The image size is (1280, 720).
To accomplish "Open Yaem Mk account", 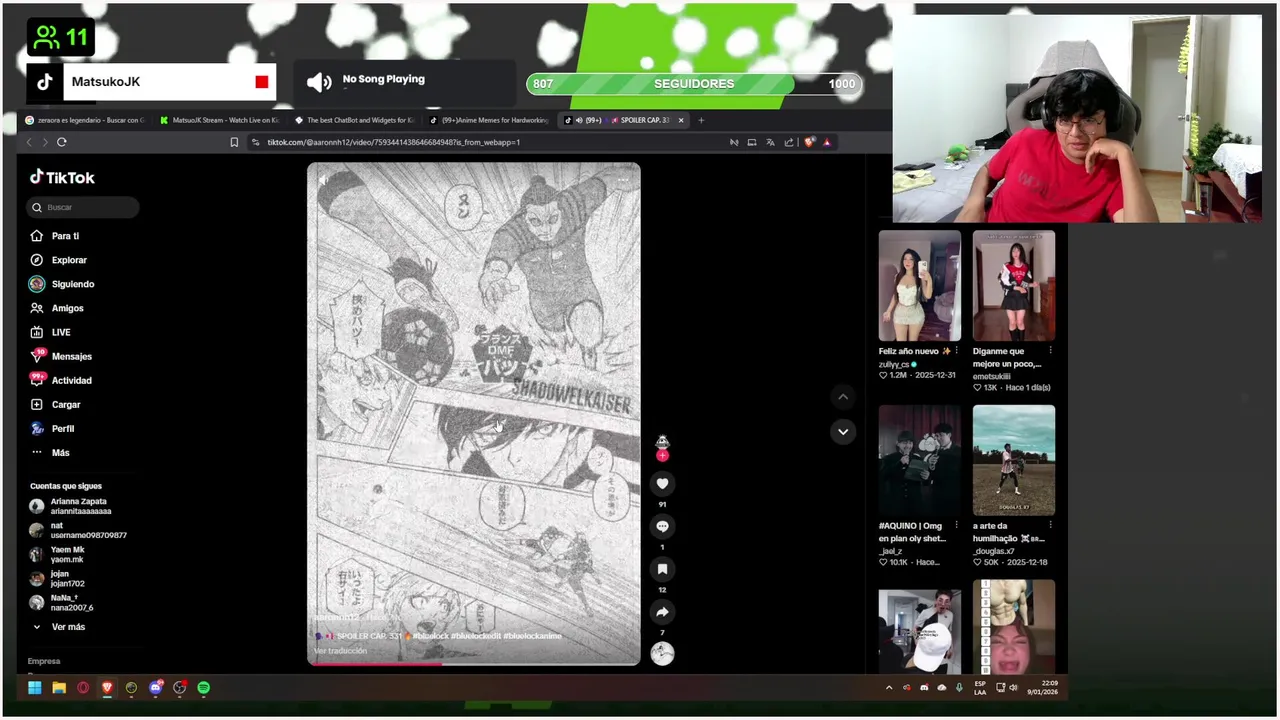I will click(57, 554).
